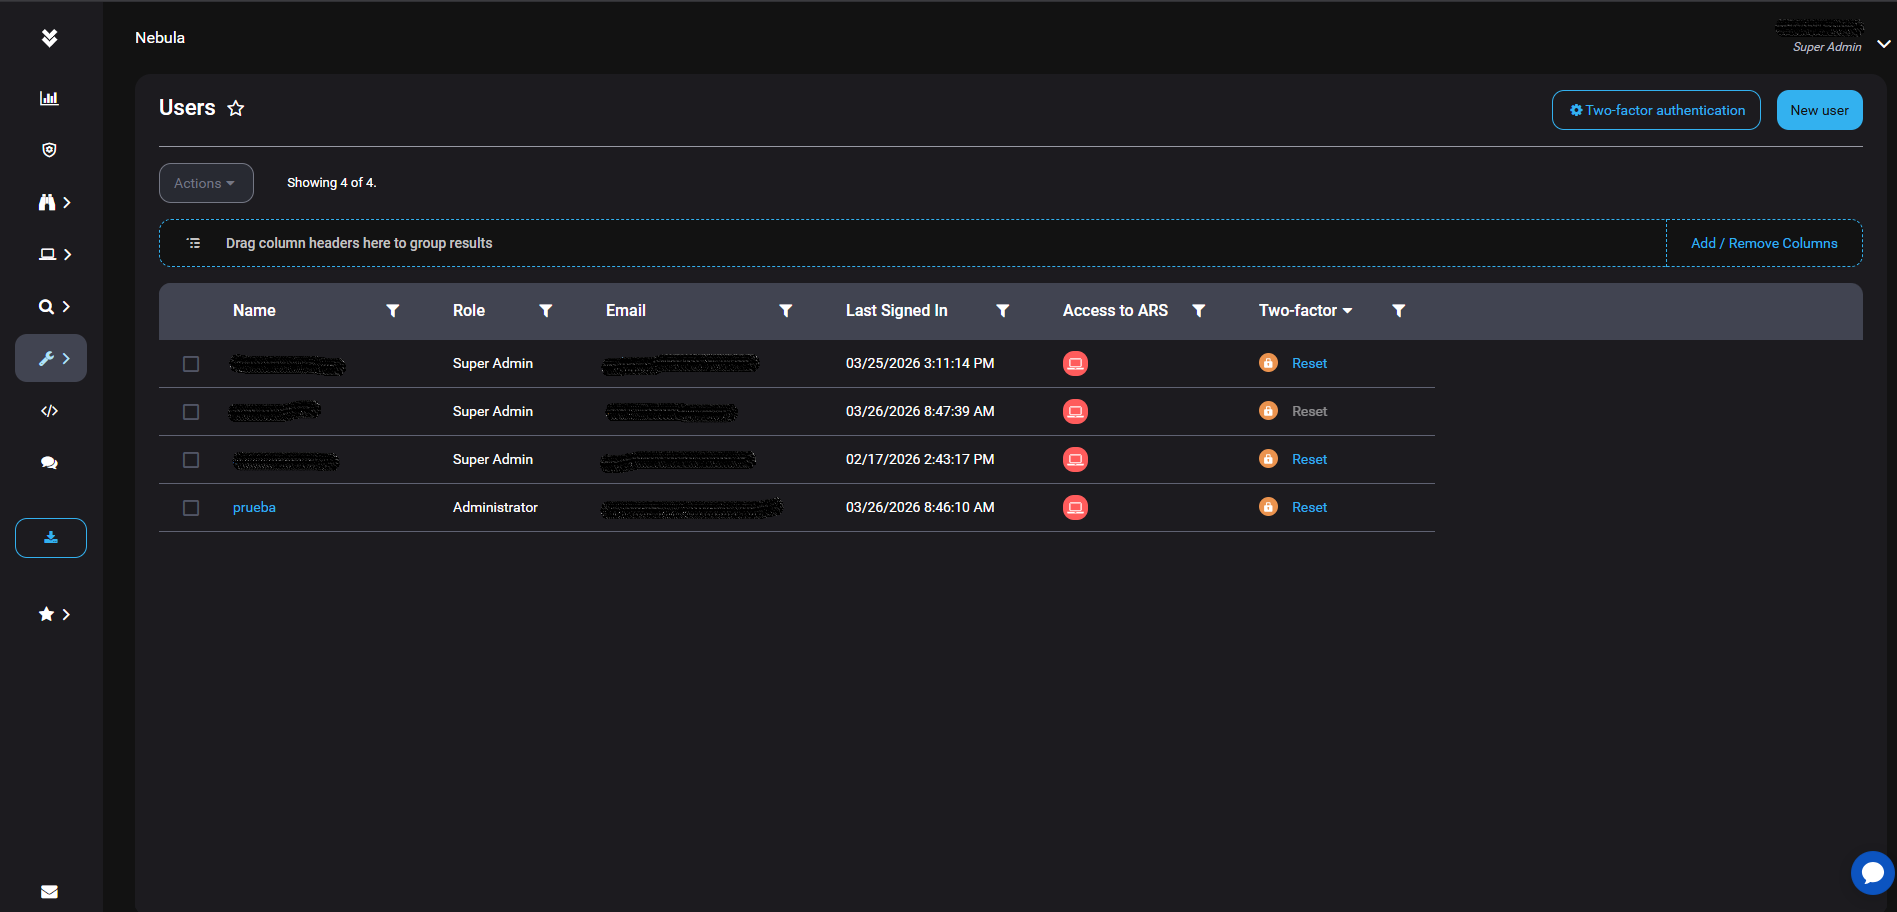This screenshot has height=912, width=1897.
Task: Click the chat bubbles icon in sidebar
Action: [49, 463]
